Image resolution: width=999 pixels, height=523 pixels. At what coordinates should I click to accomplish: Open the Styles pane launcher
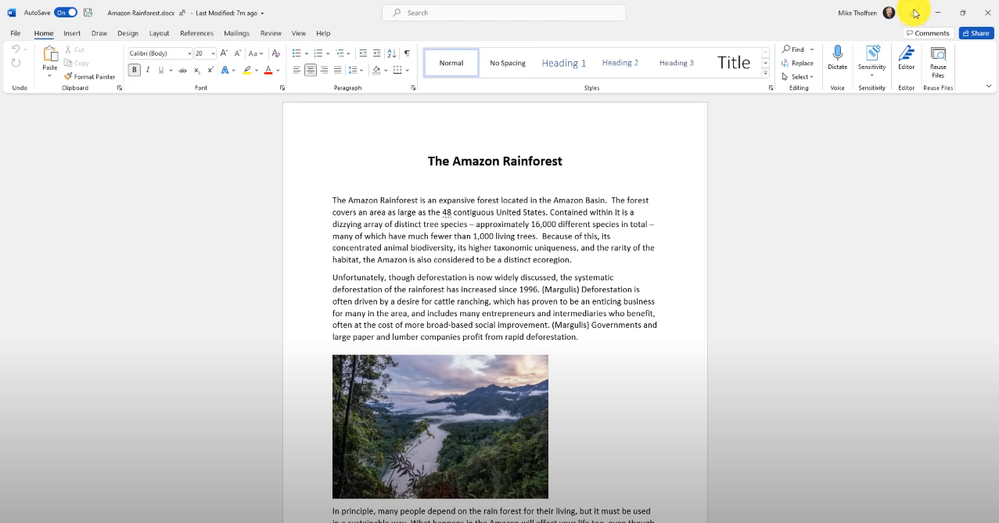771,88
